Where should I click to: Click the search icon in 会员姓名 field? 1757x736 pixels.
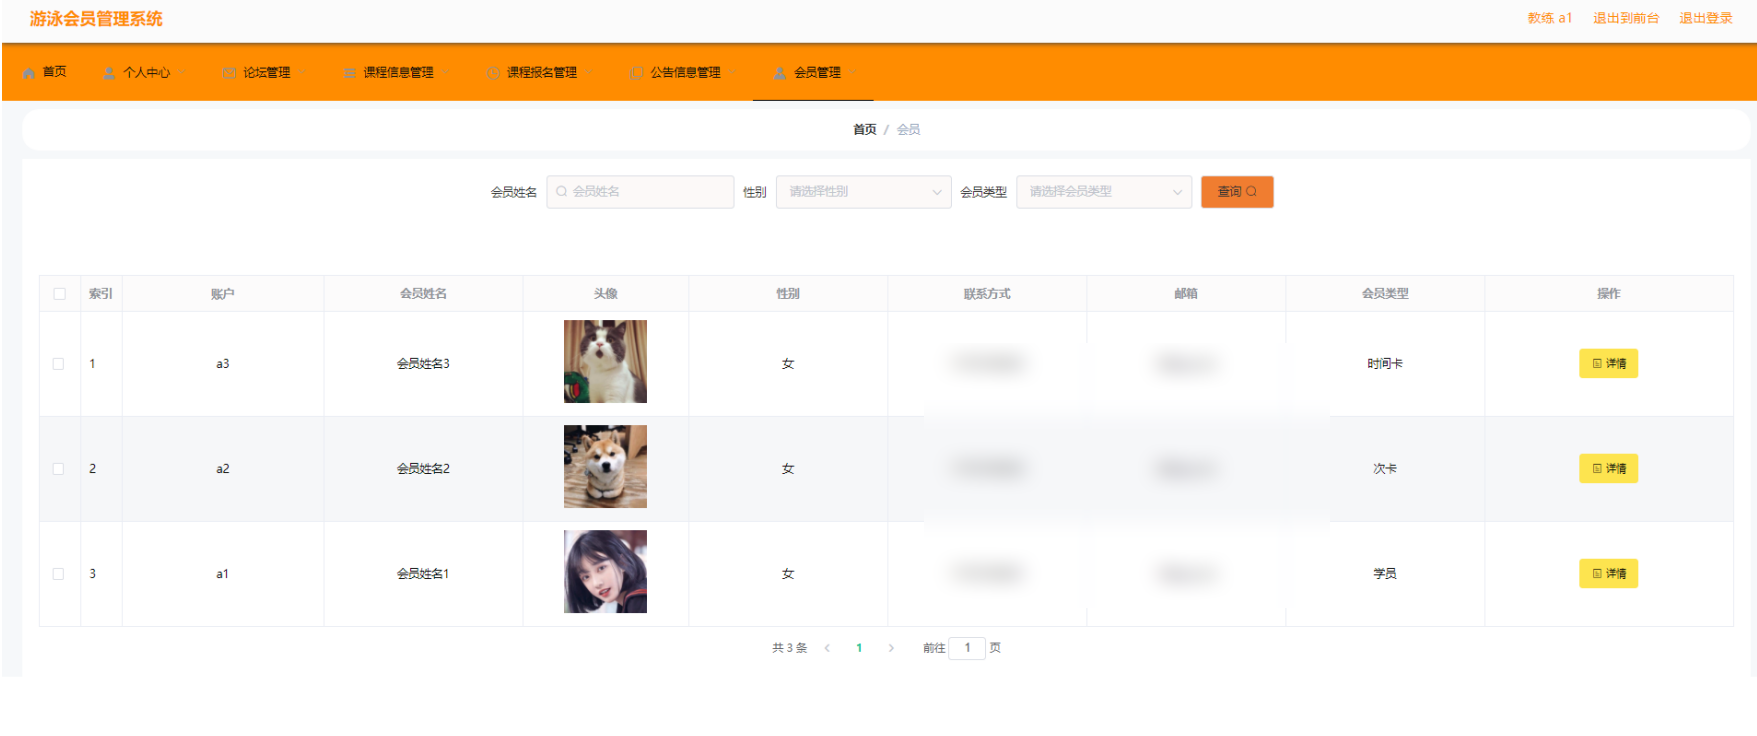click(x=562, y=192)
